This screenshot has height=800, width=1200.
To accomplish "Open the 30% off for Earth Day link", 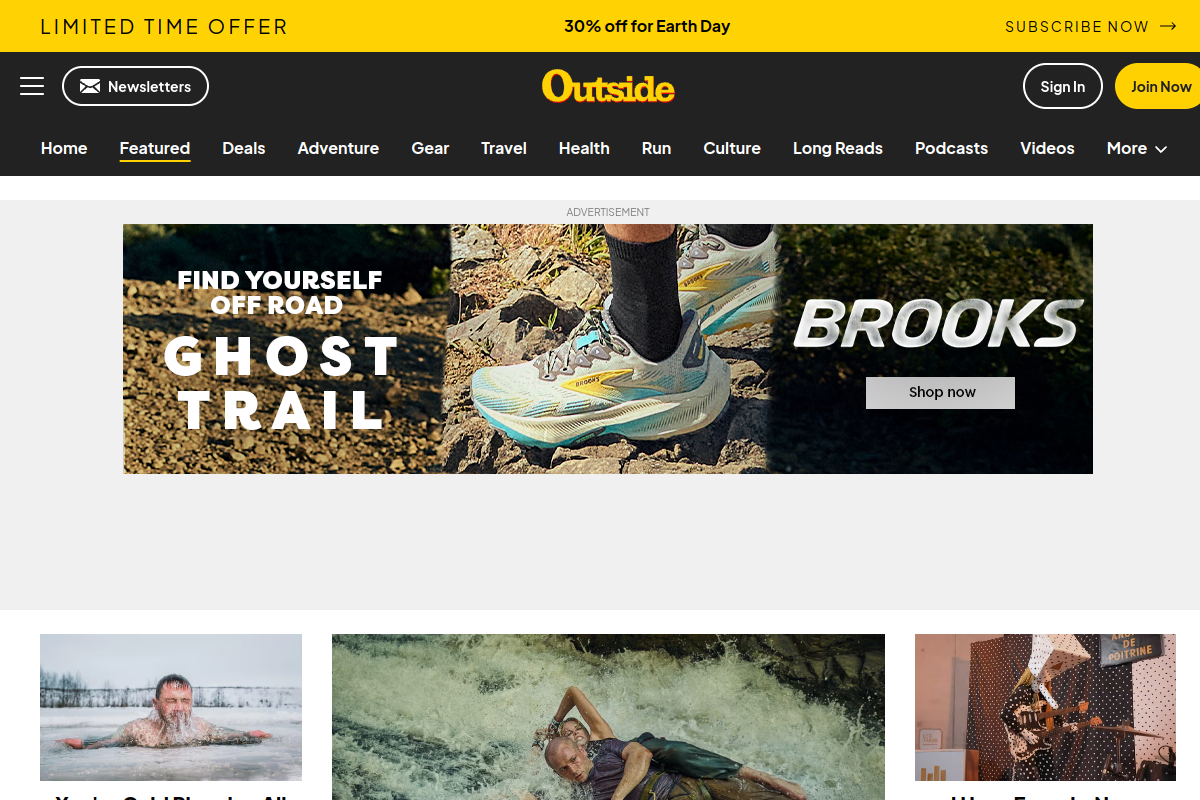I will click(x=647, y=26).
